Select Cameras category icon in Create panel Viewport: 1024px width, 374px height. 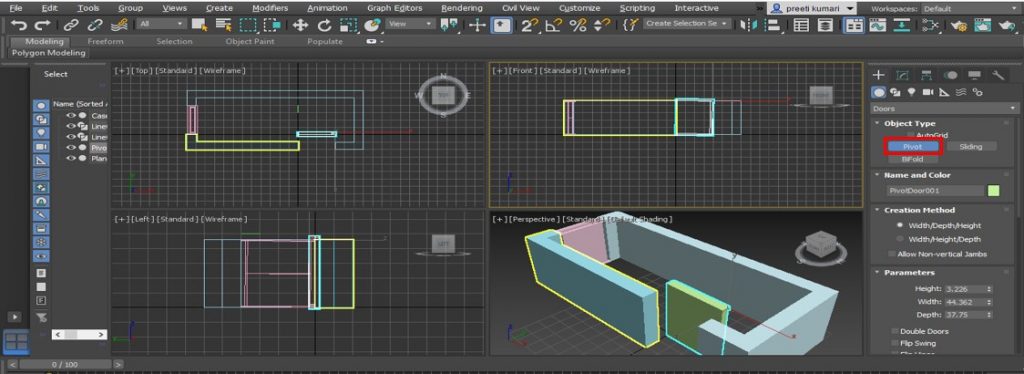click(928, 92)
